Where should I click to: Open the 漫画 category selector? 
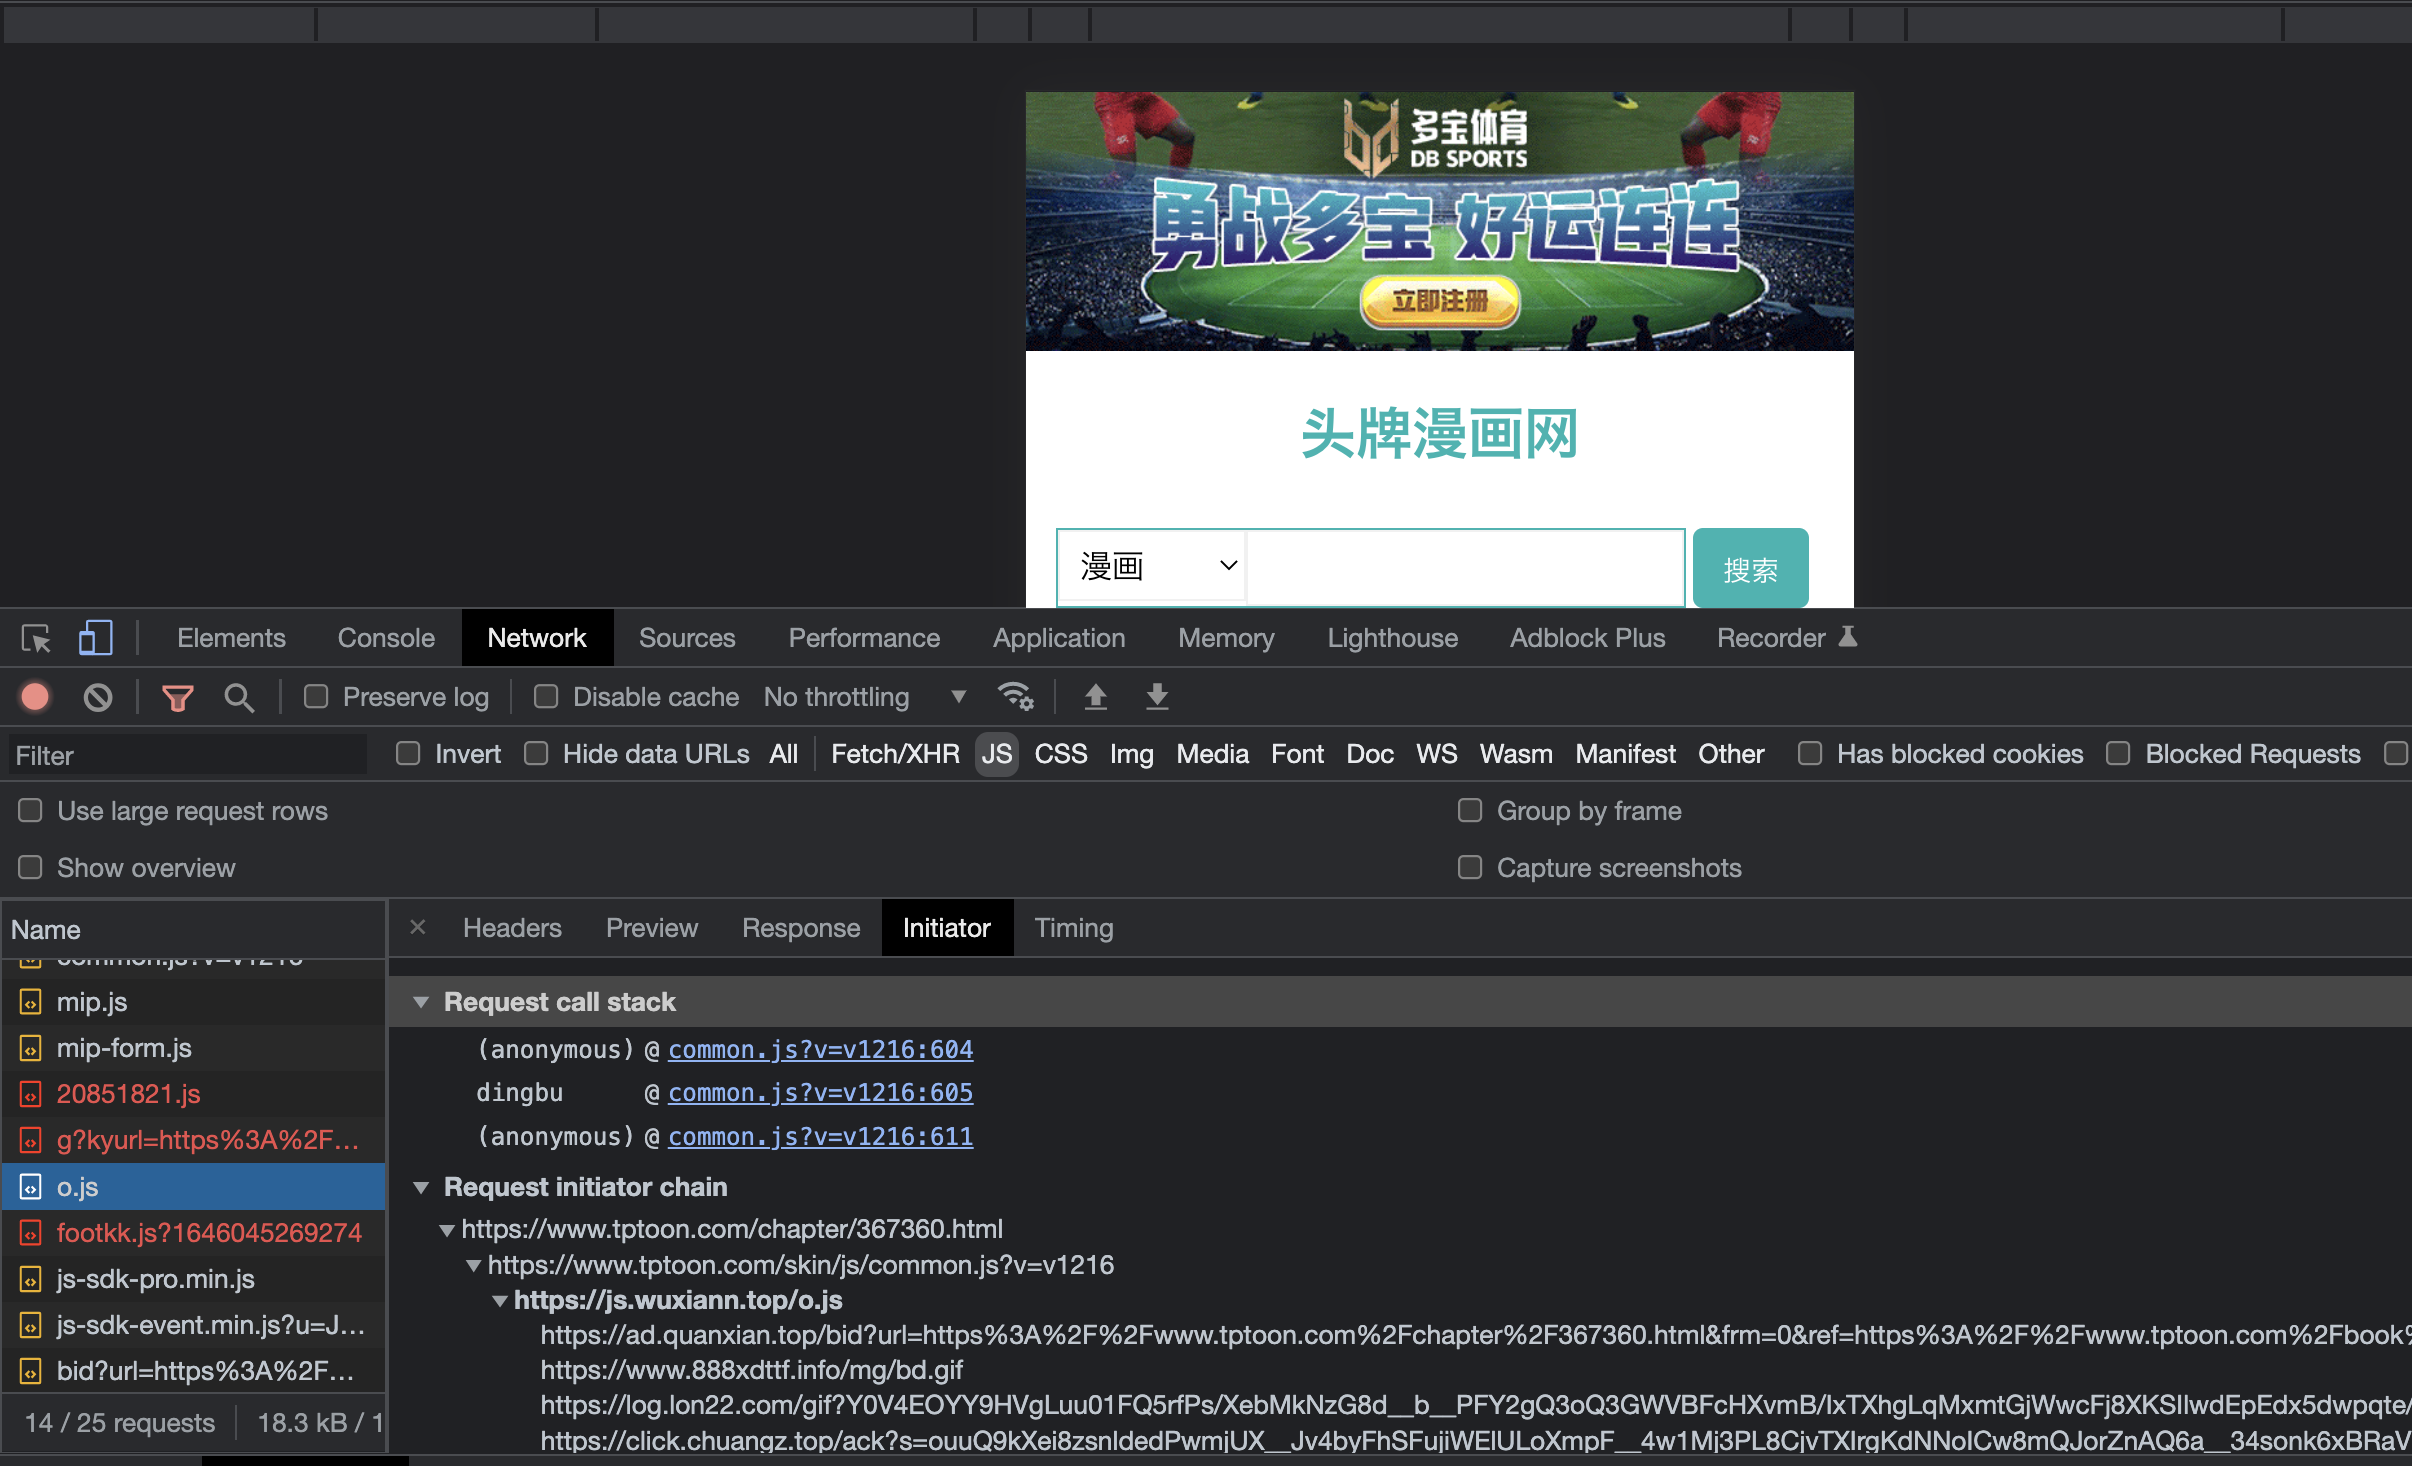click(1150, 565)
